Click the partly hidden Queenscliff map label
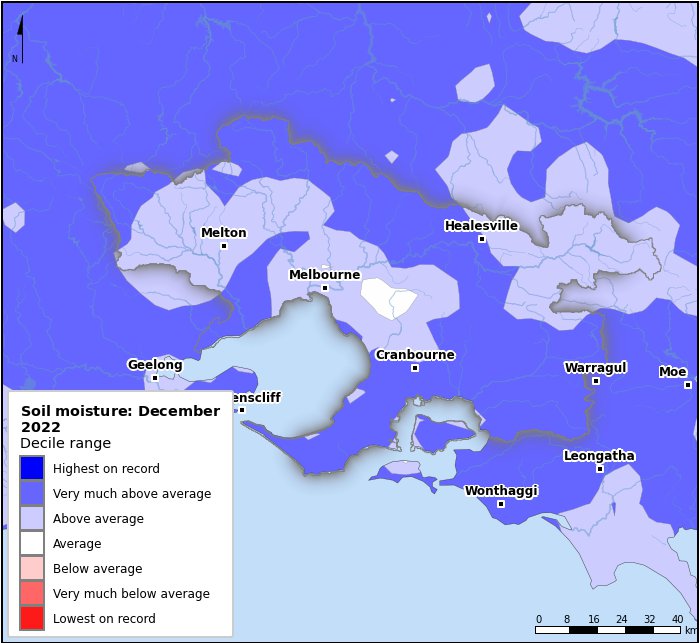The width and height of the screenshot is (700, 643). [x=257, y=397]
